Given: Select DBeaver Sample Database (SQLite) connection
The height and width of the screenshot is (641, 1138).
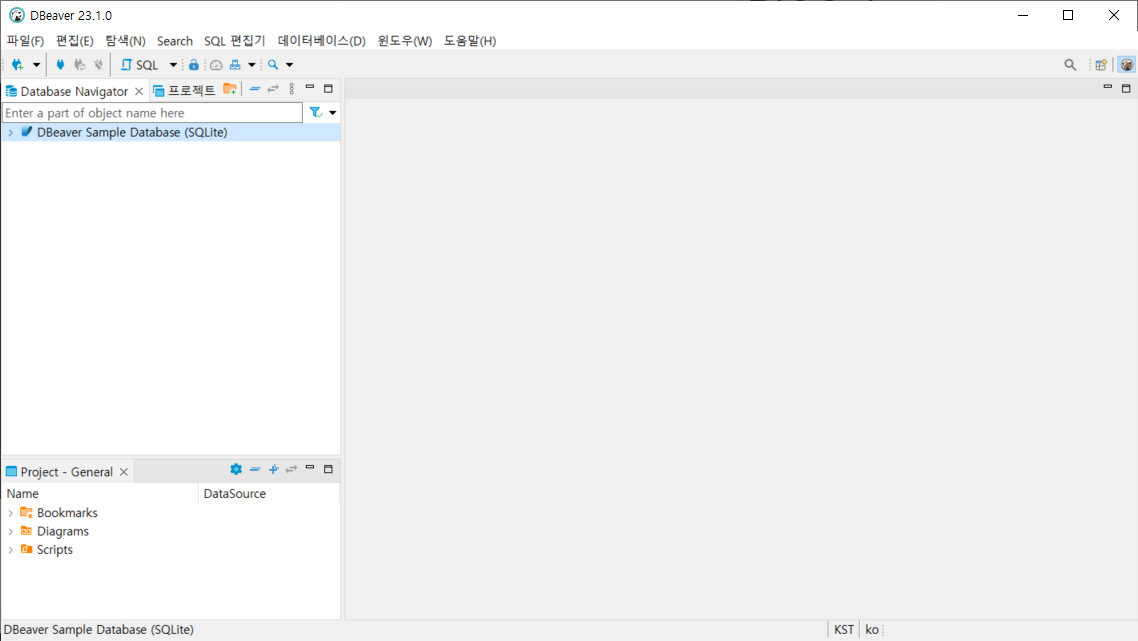Looking at the screenshot, I should point(171,132).
